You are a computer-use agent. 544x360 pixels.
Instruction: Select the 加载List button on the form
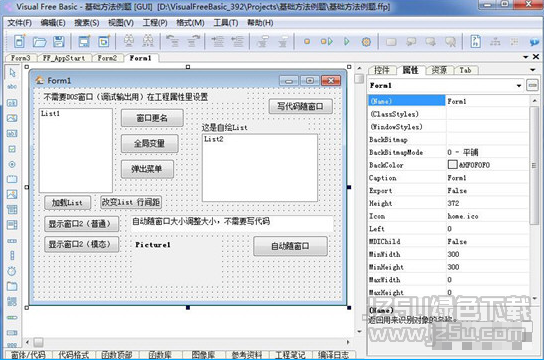point(68,203)
